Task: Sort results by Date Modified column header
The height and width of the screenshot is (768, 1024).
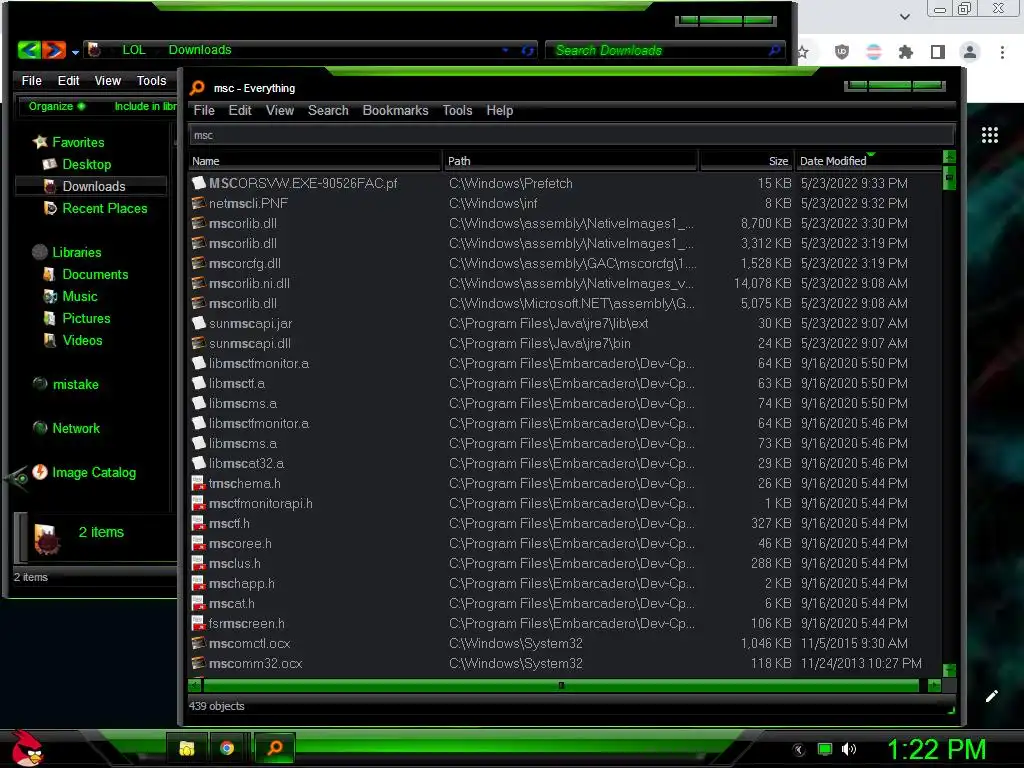Action: click(869, 161)
